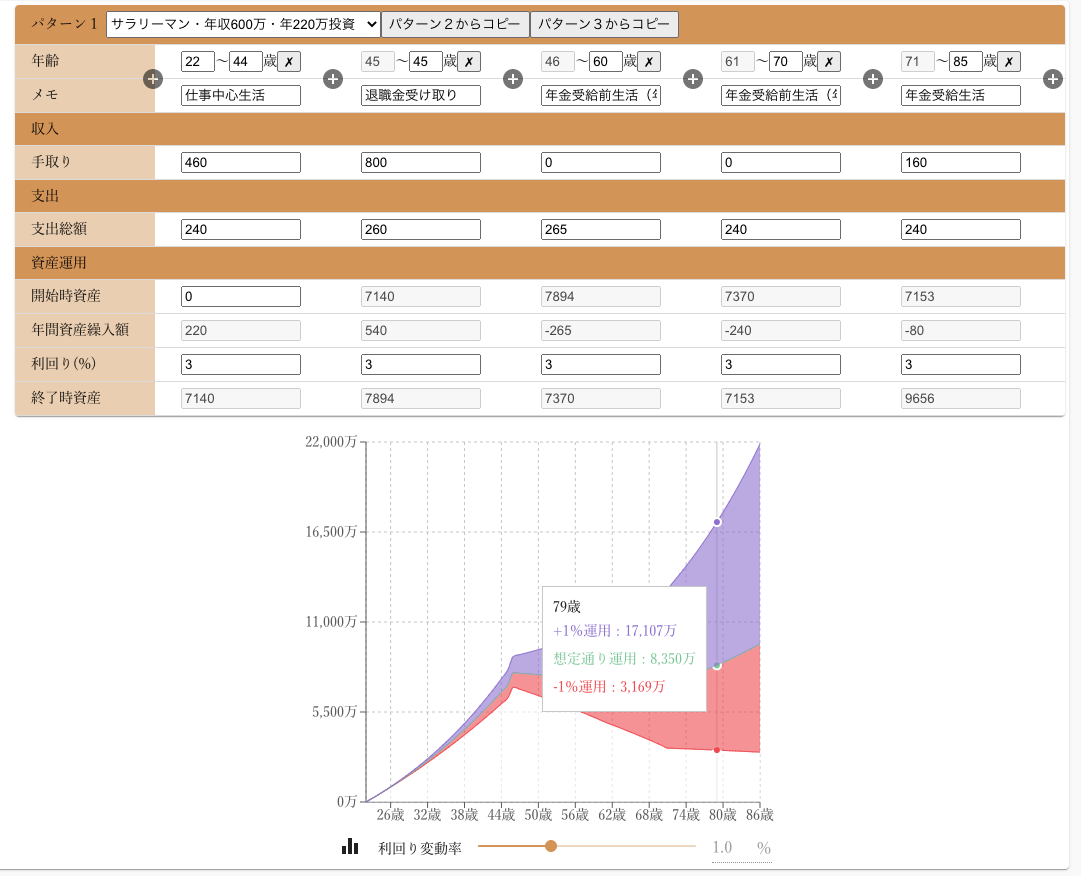This screenshot has width=1081, height=876.
Task: Add a column after the 22~44 age period
Action: point(333,79)
